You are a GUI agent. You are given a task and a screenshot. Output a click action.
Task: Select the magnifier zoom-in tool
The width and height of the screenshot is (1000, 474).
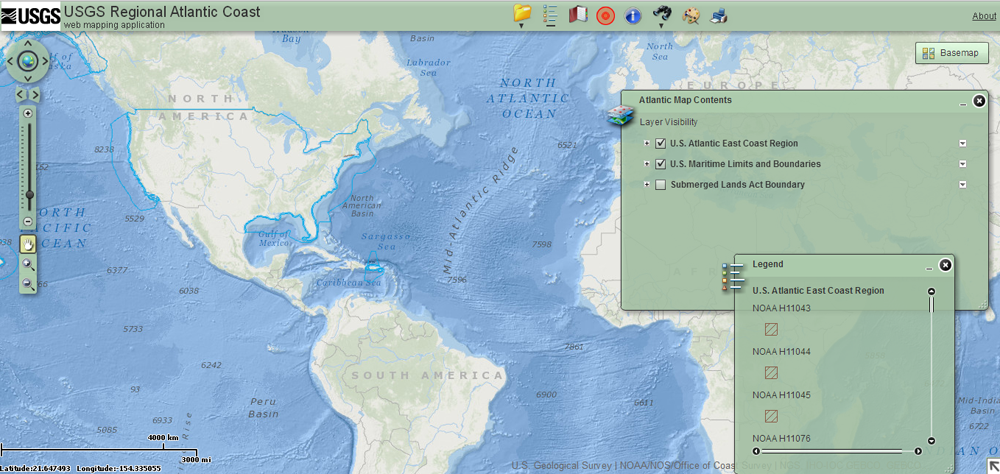click(x=28, y=264)
